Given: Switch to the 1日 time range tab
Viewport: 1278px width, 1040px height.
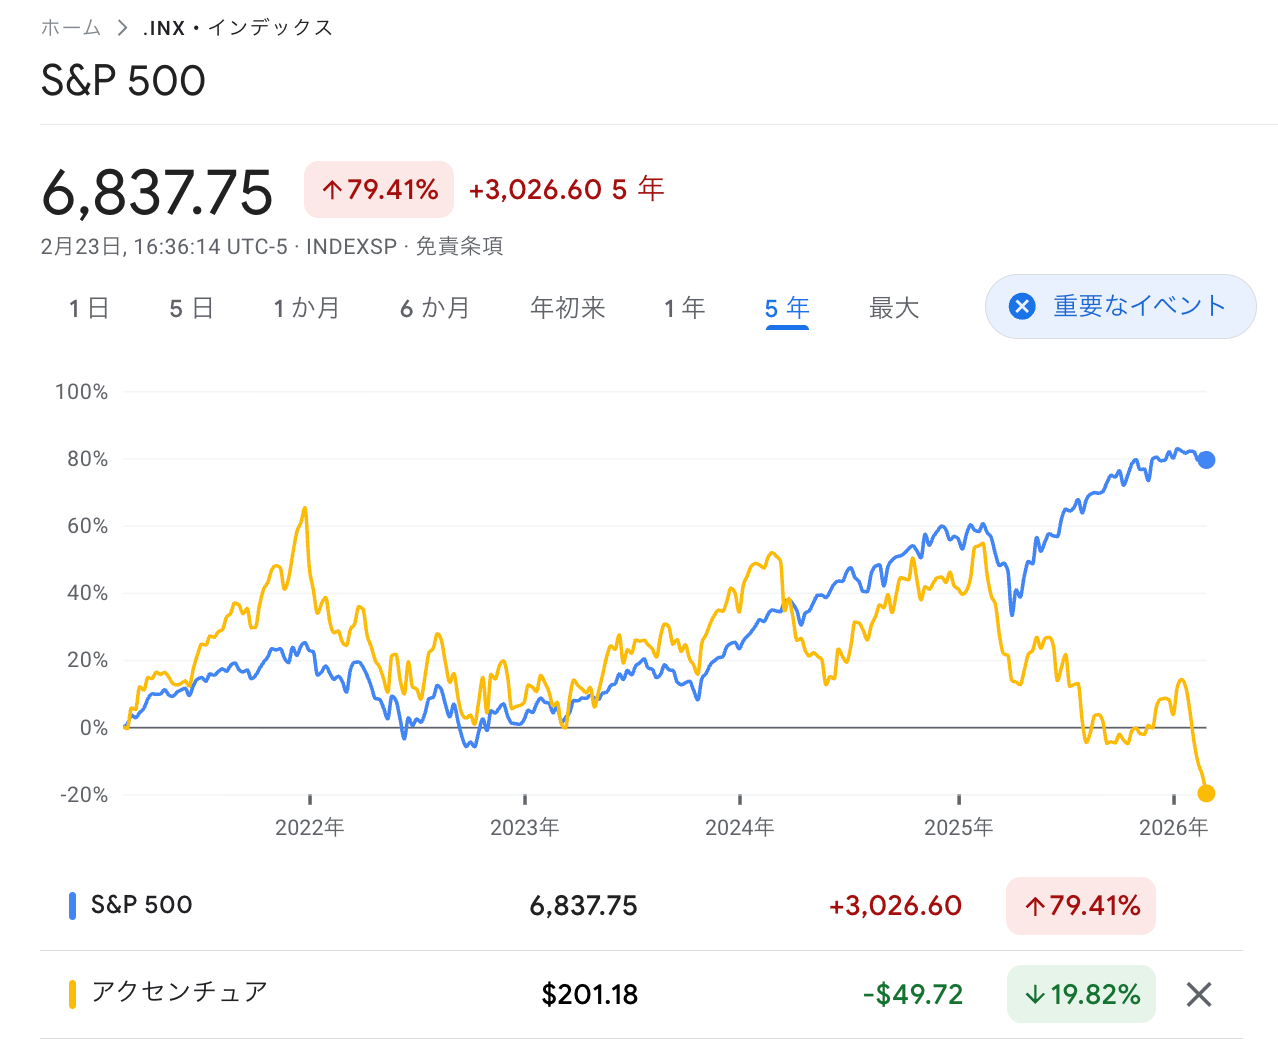Looking at the screenshot, I should point(88,308).
